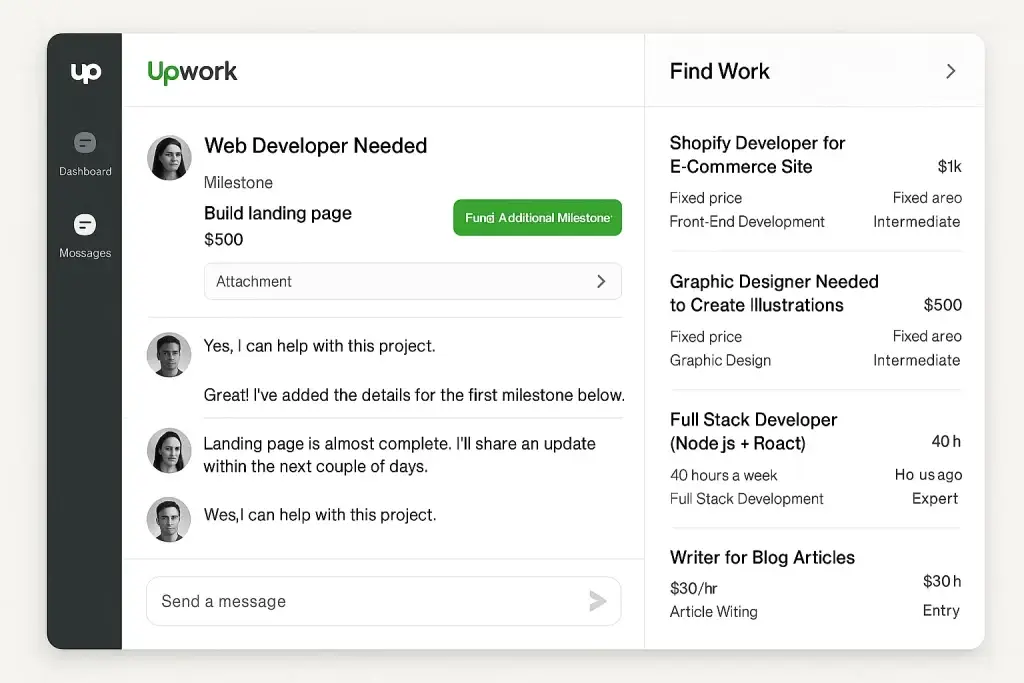Click the $30 h rate on Writer job

click(942, 581)
